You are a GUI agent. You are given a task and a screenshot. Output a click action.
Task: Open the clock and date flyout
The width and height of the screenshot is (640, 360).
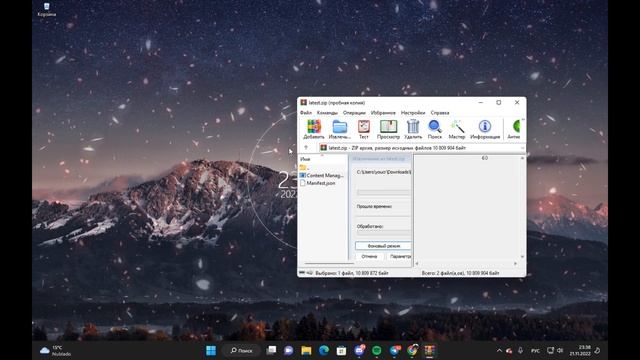(x=580, y=350)
